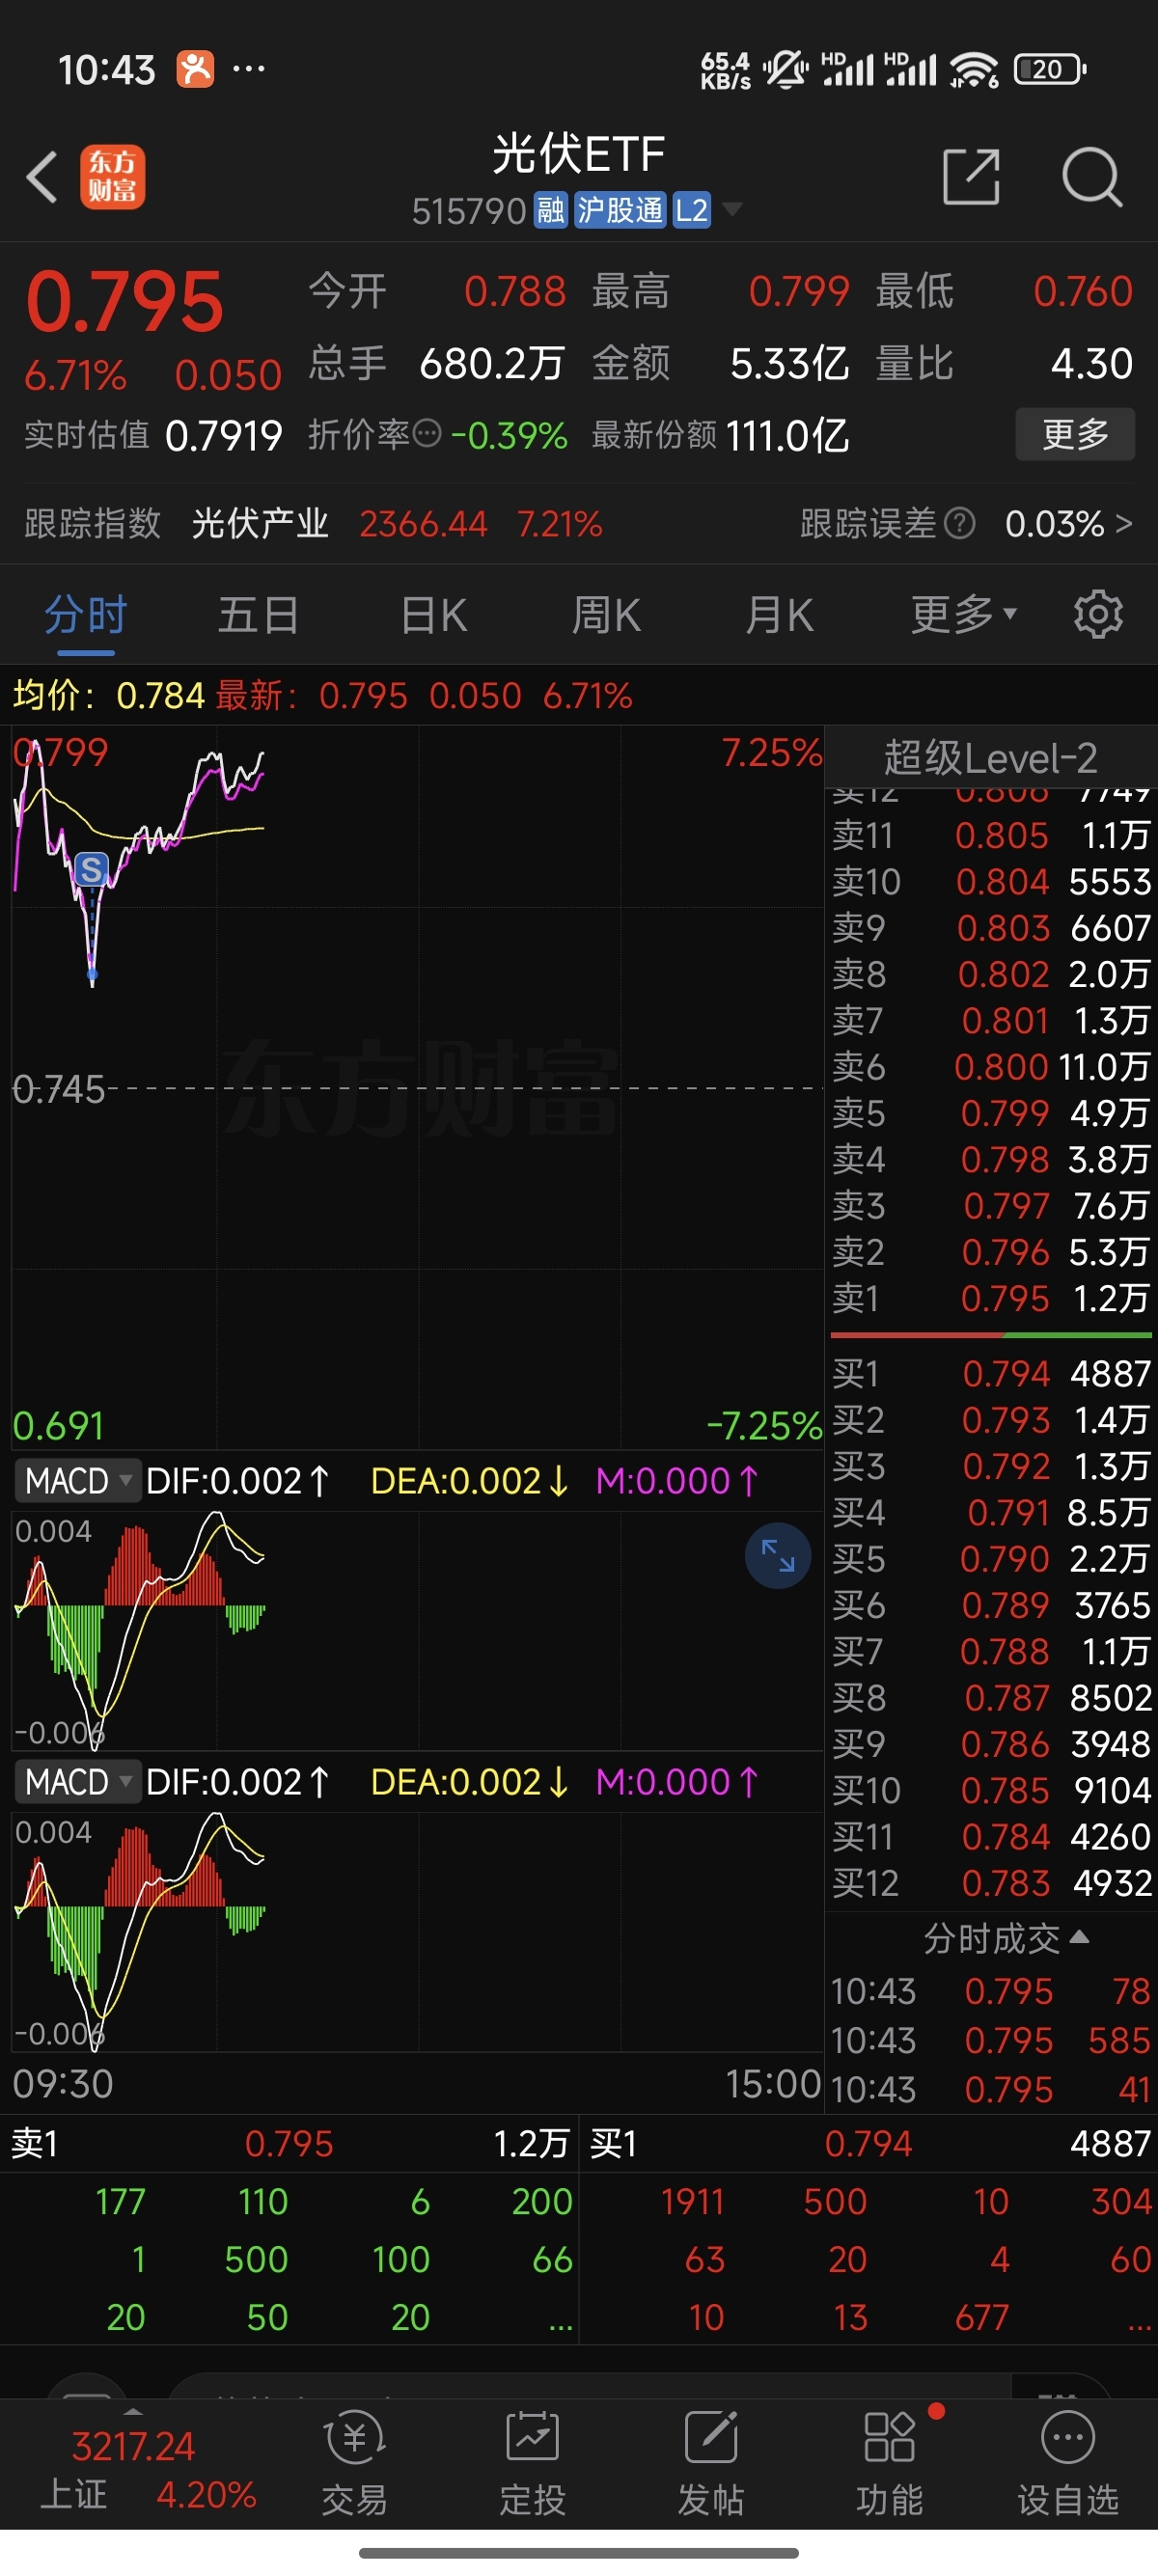Viewport: 1158px width, 2576px height.
Task: Tap buy queue order 677
Action: pyautogui.click(x=981, y=2317)
